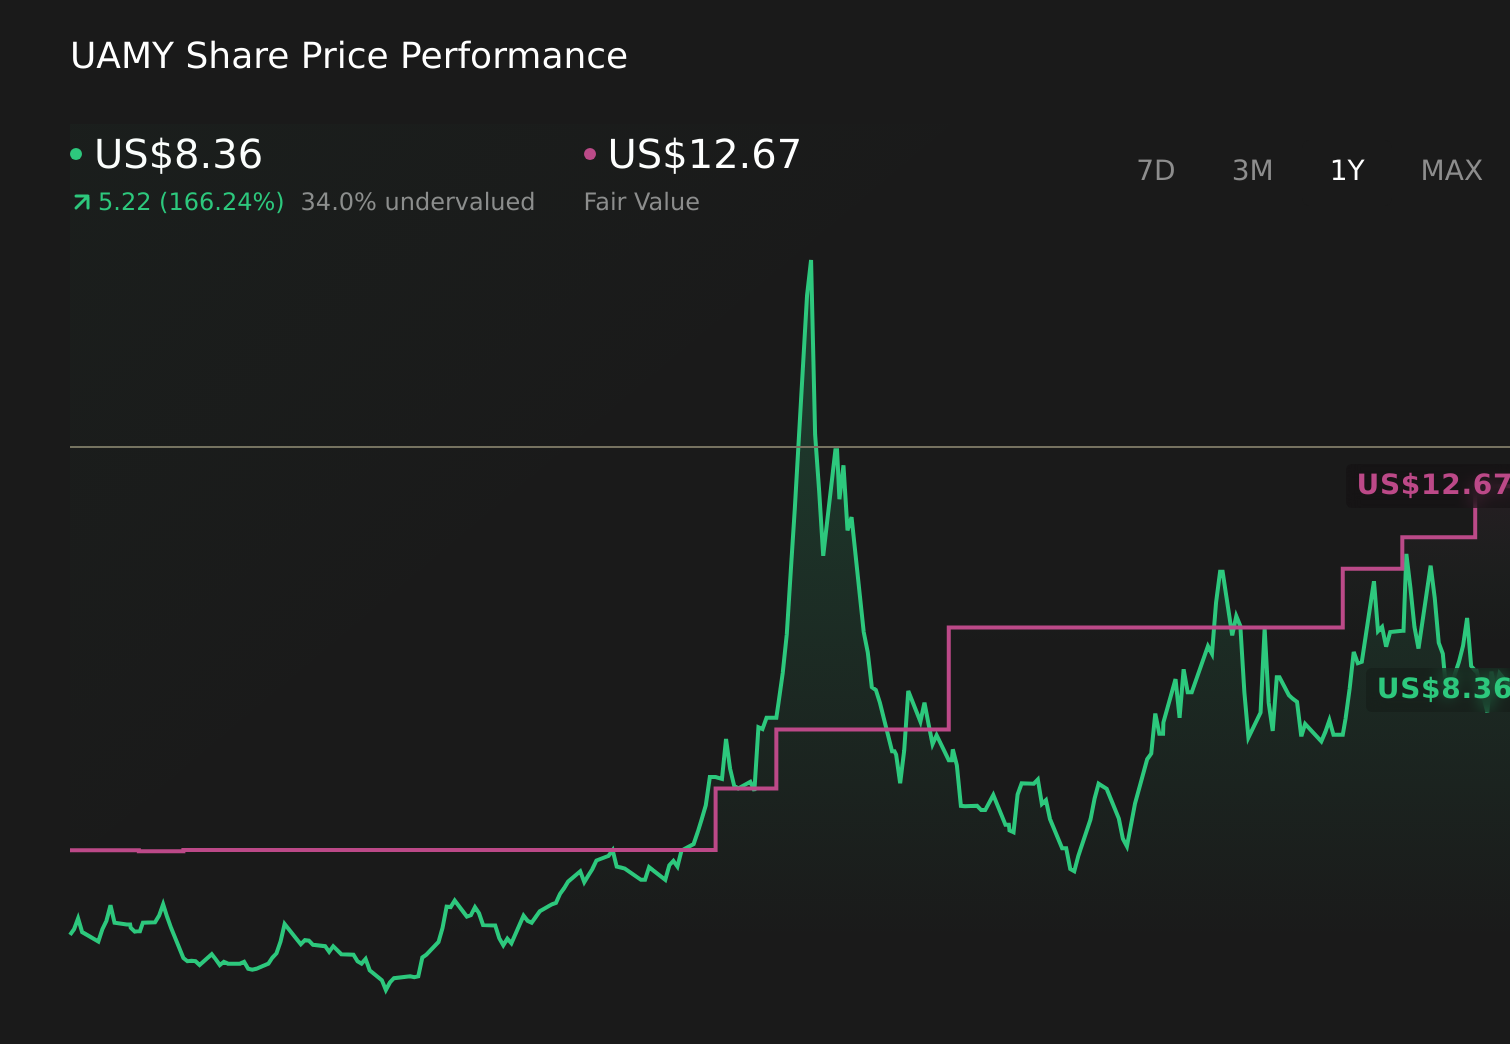The image size is (1510, 1044).
Task: Click the green upward trend arrow
Action: tap(82, 203)
